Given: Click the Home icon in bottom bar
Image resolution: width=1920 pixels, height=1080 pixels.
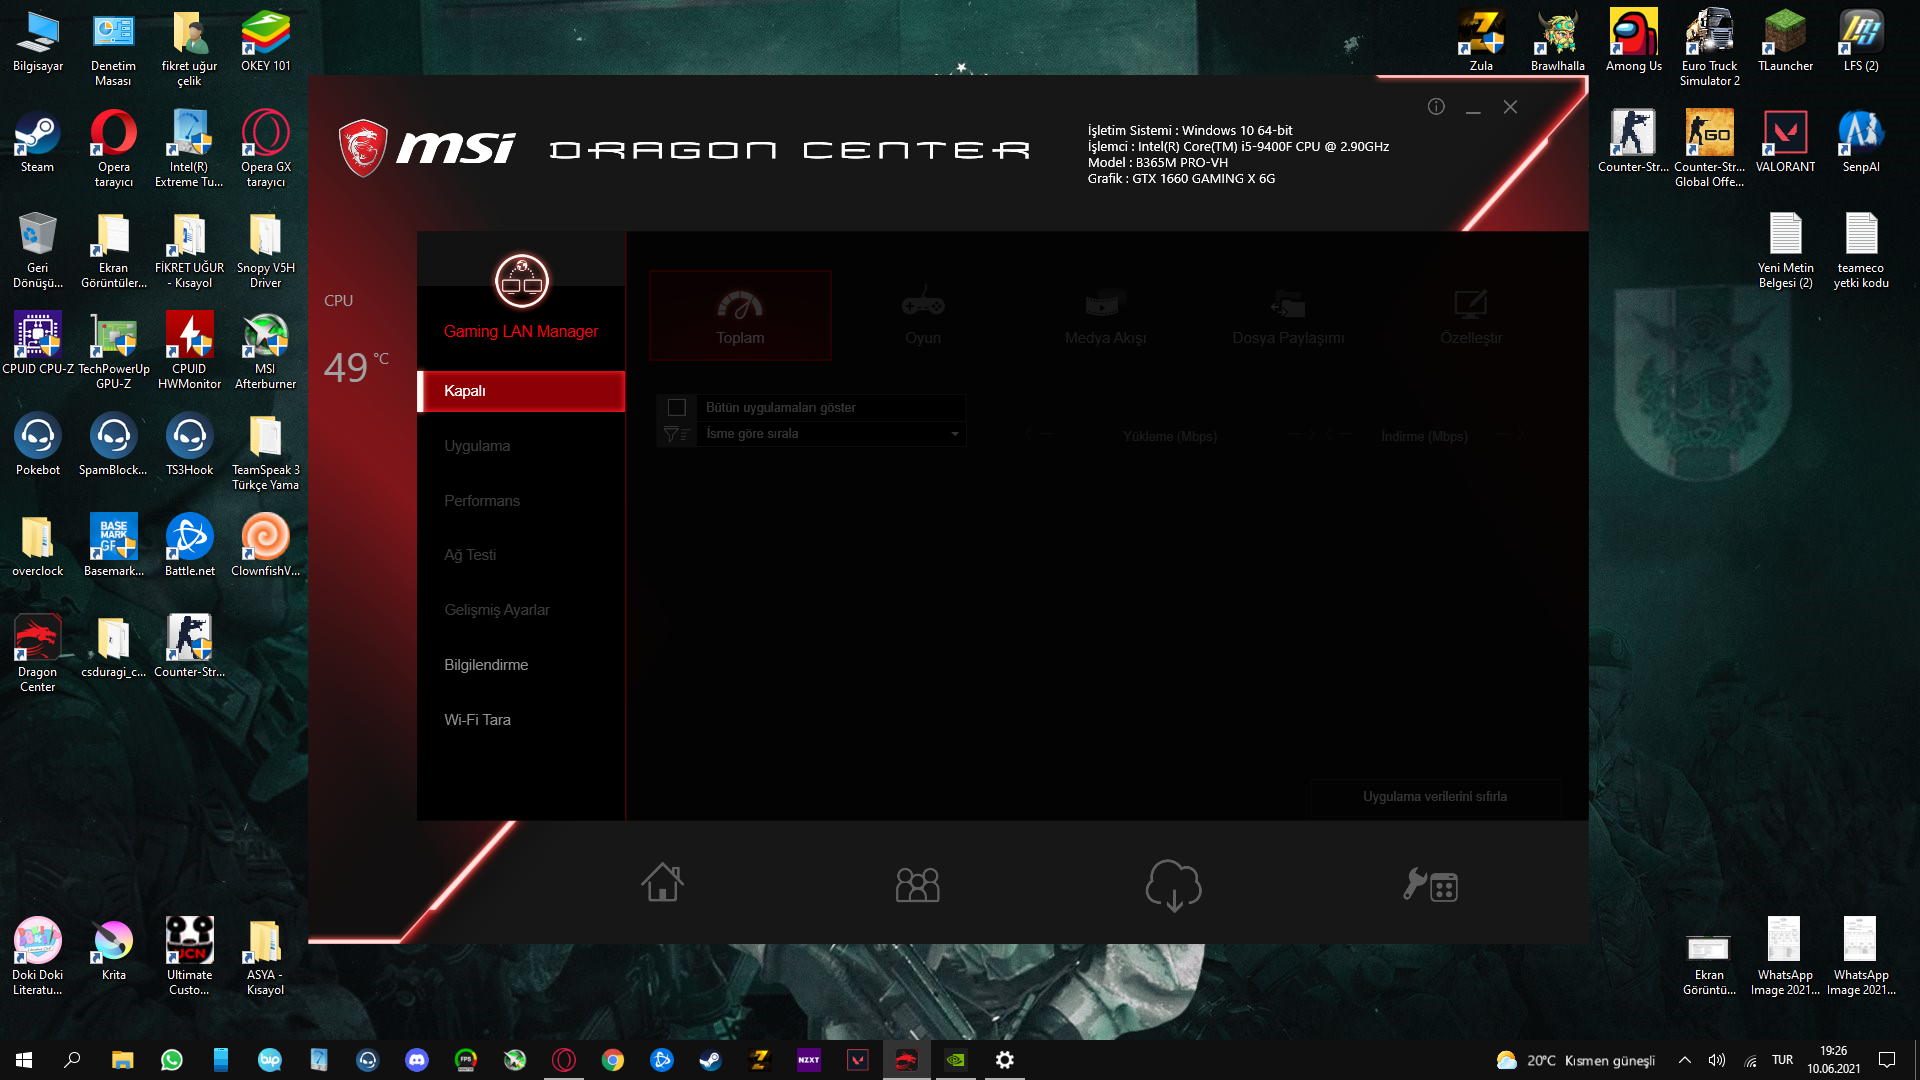Looking at the screenshot, I should 662,883.
